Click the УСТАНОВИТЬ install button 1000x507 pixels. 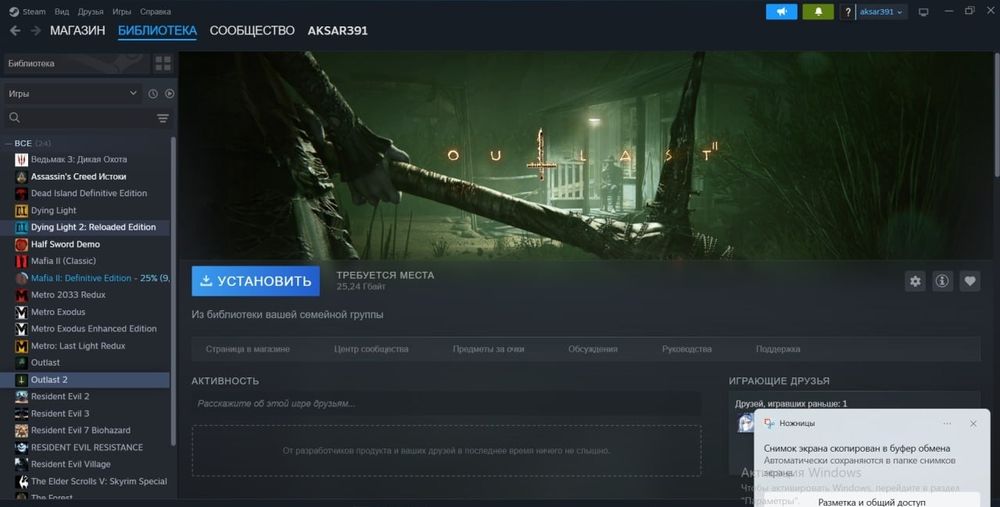(x=256, y=281)
